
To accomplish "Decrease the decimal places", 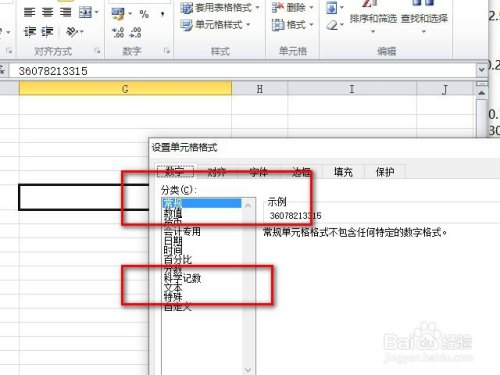I will 136,32.
